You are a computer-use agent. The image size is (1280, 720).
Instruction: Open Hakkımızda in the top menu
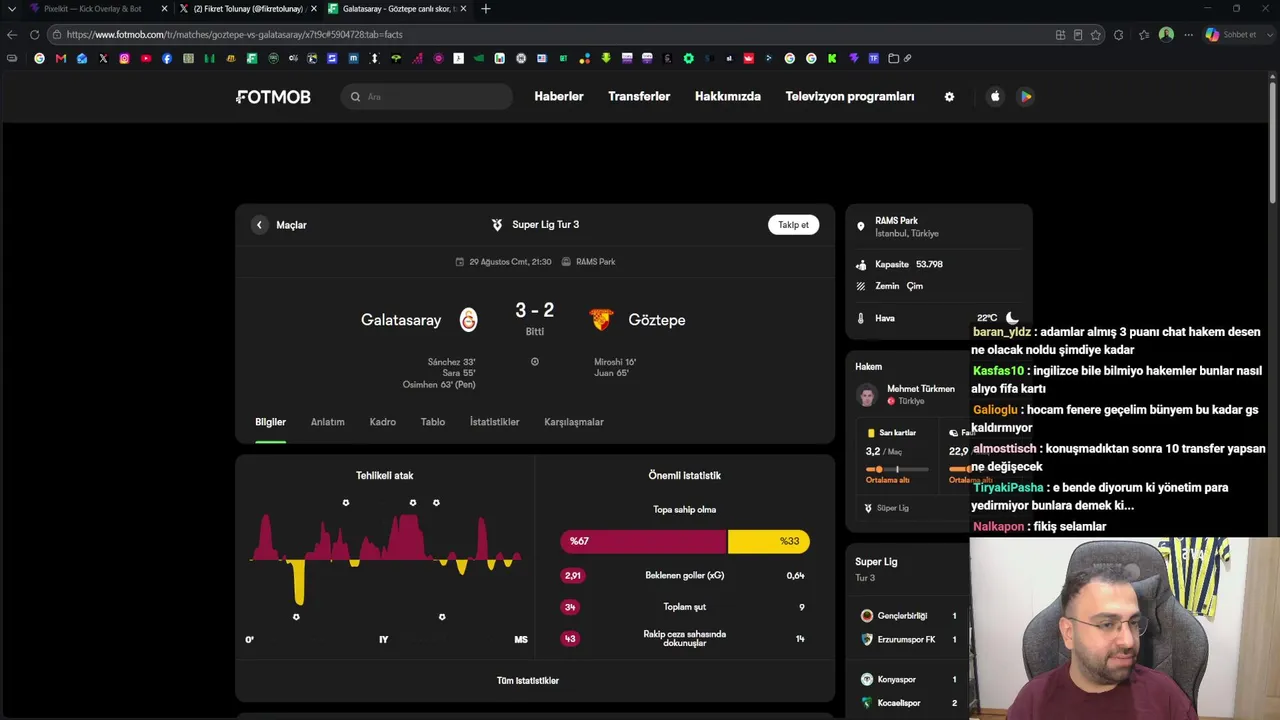(728, 97)
